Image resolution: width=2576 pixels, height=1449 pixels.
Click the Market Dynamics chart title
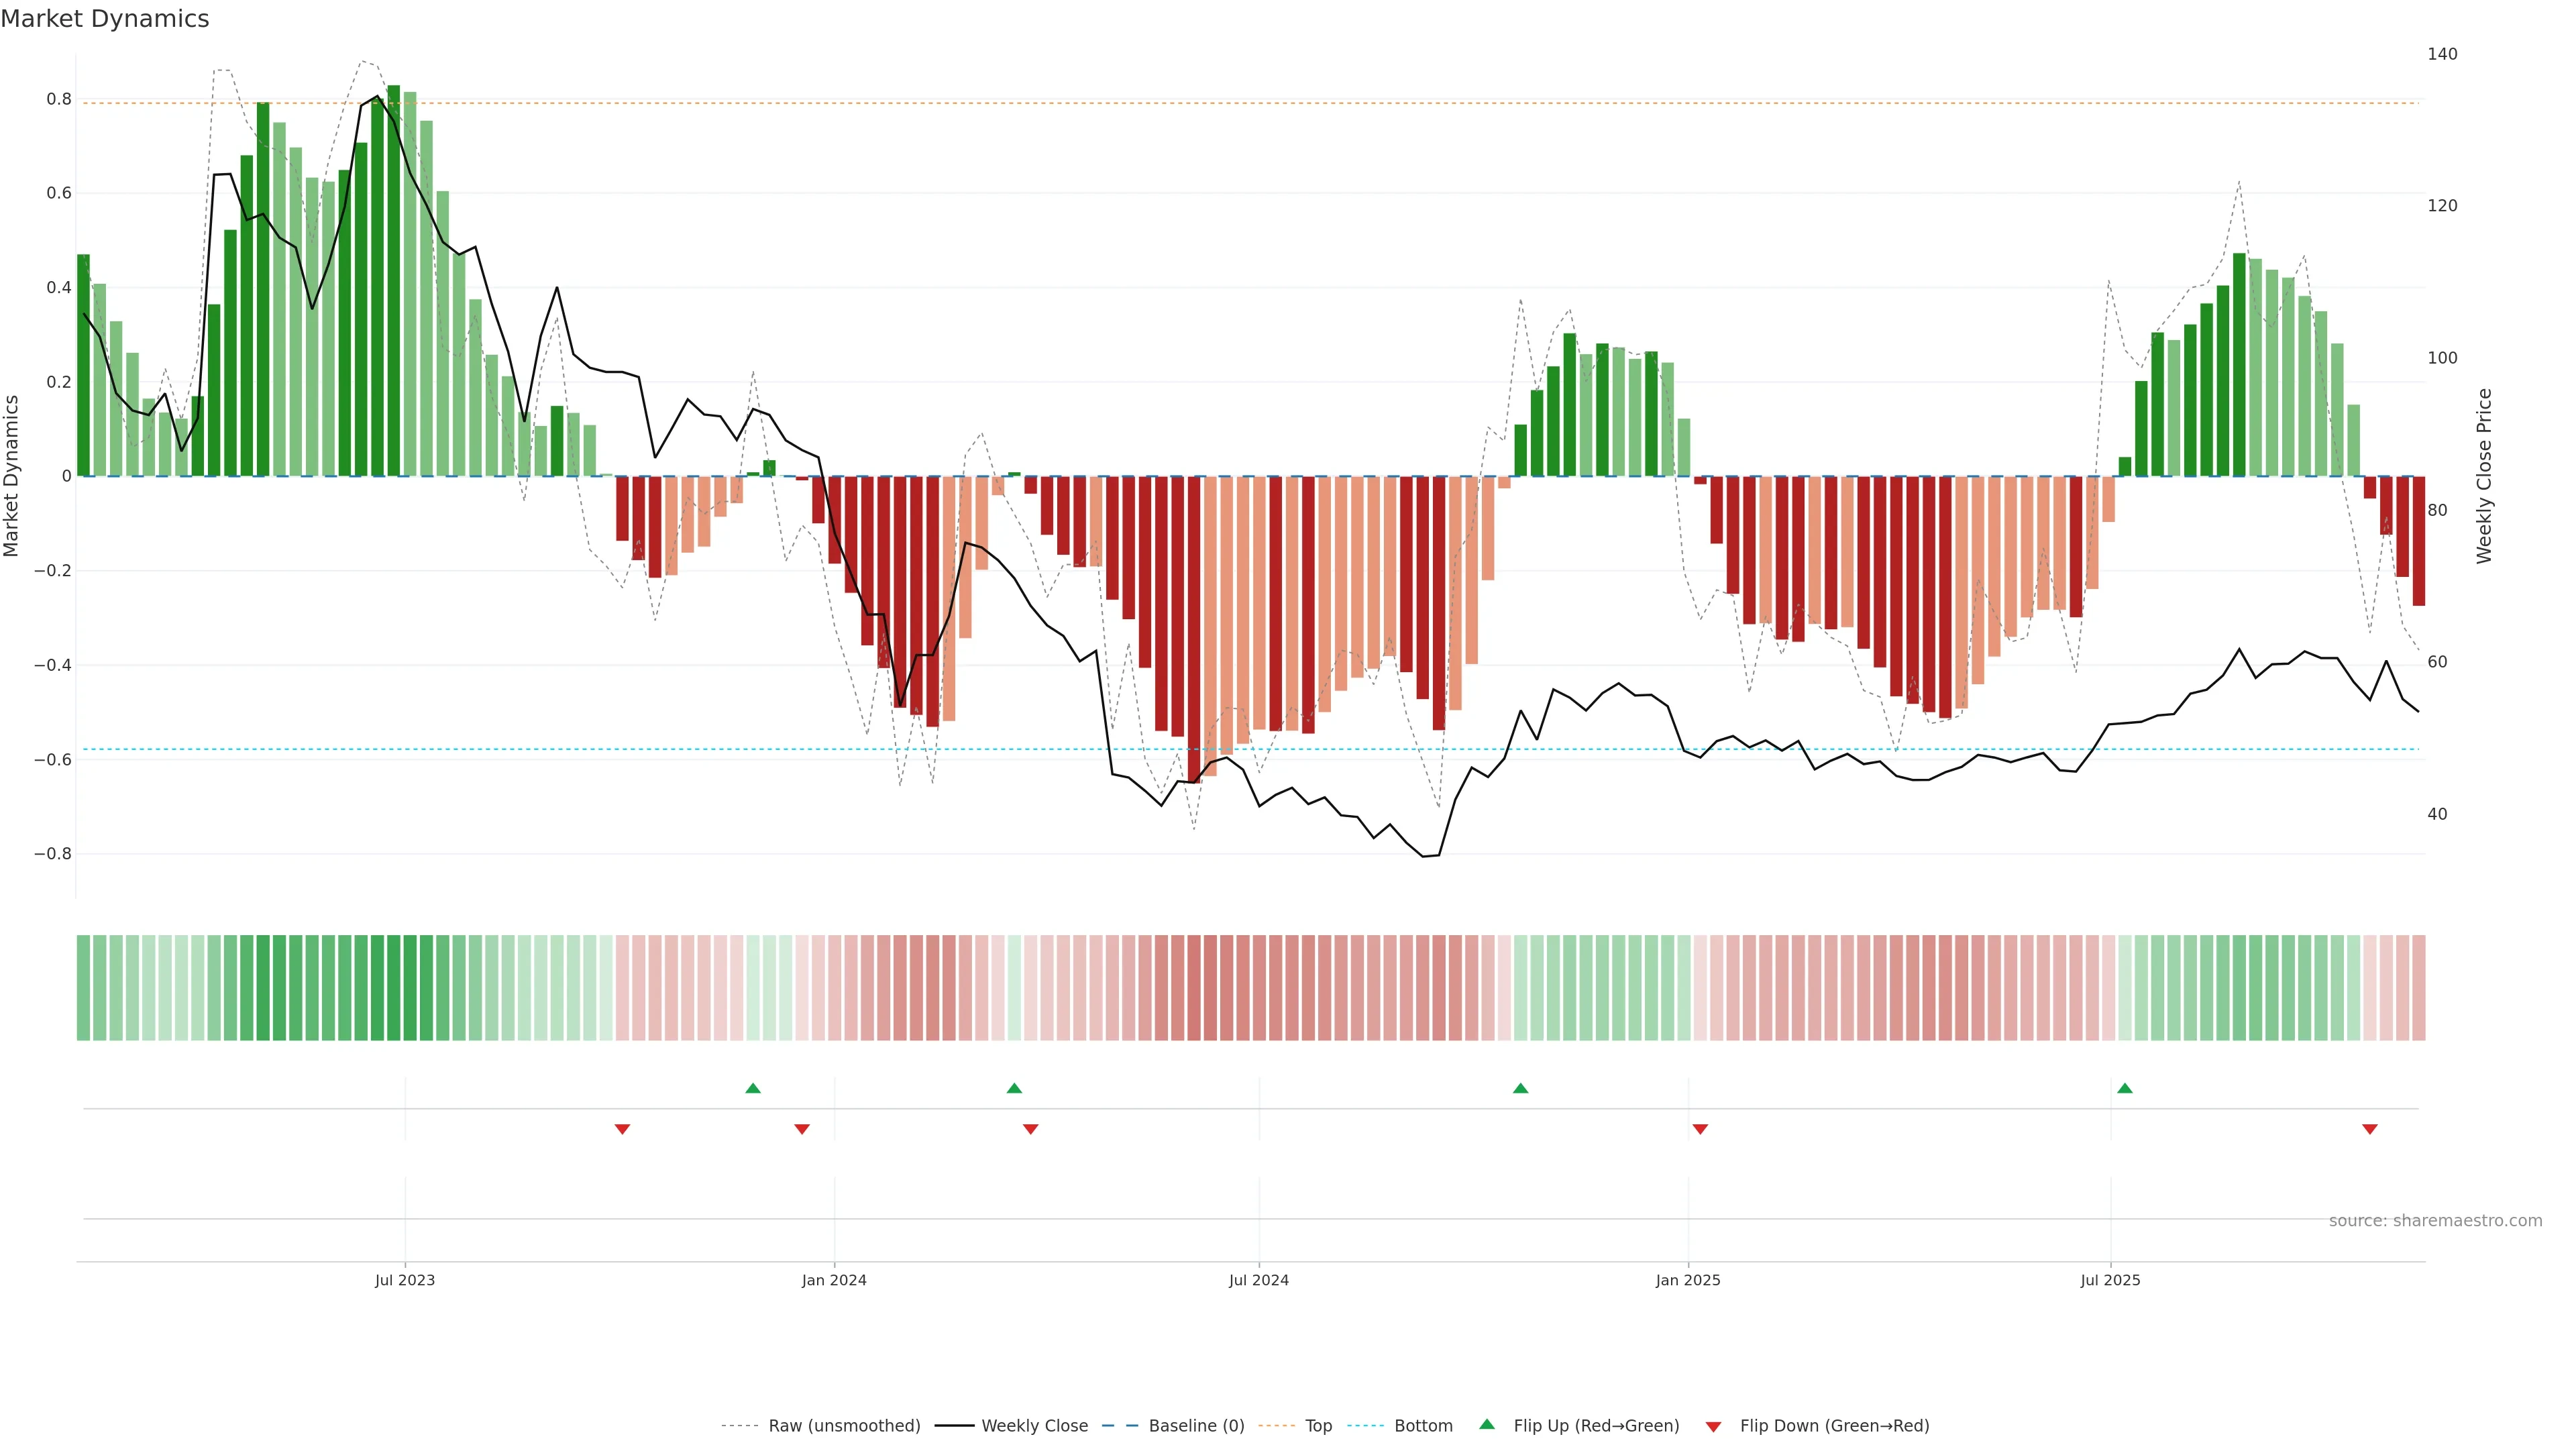(x=105, y=19)
